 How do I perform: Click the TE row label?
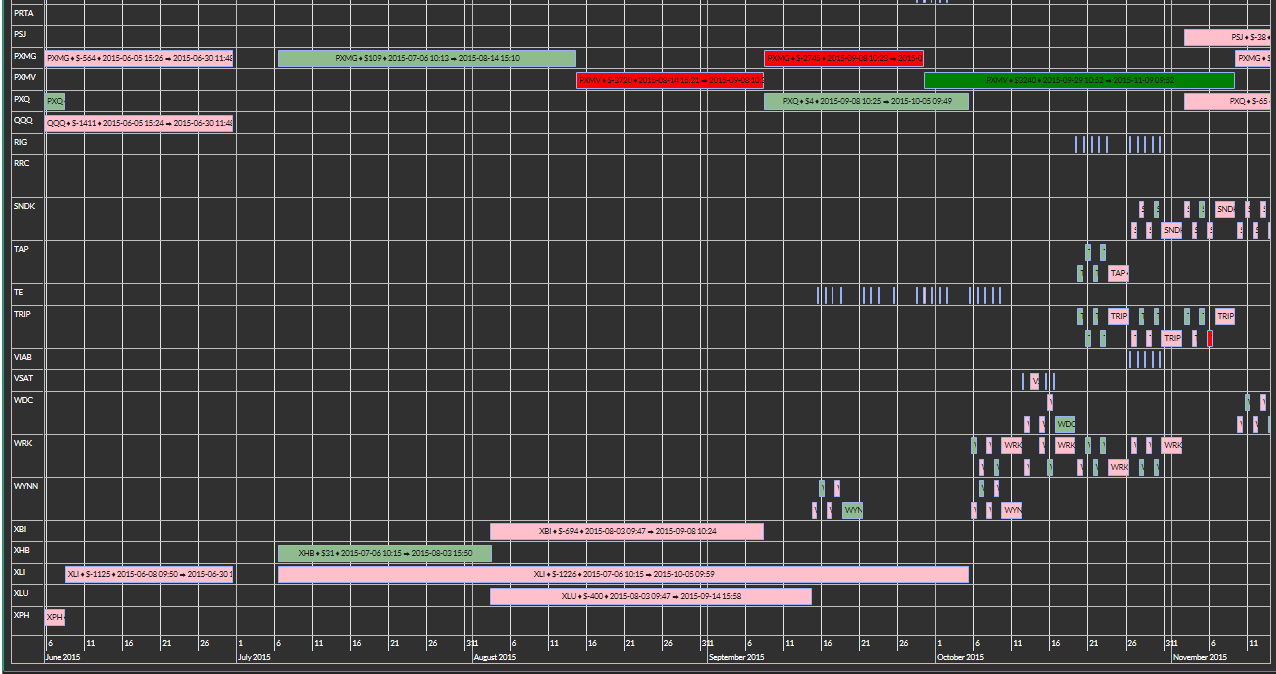18,292
